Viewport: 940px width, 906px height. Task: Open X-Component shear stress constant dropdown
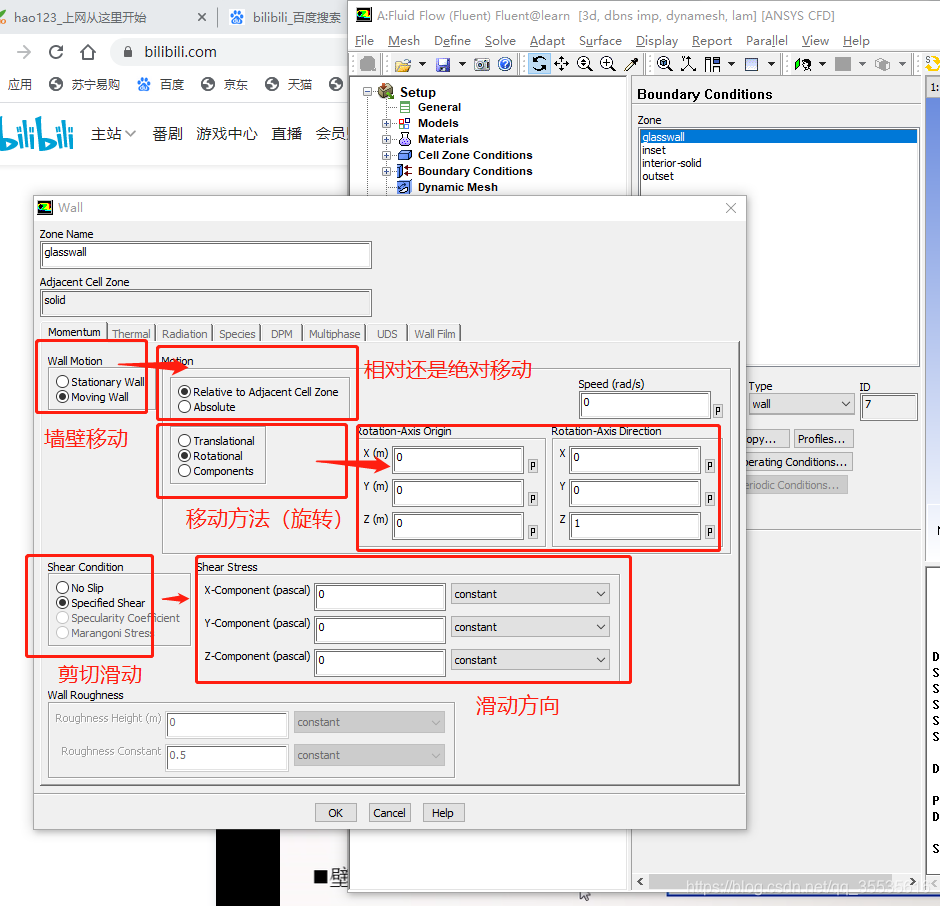[x=530, y=594]
